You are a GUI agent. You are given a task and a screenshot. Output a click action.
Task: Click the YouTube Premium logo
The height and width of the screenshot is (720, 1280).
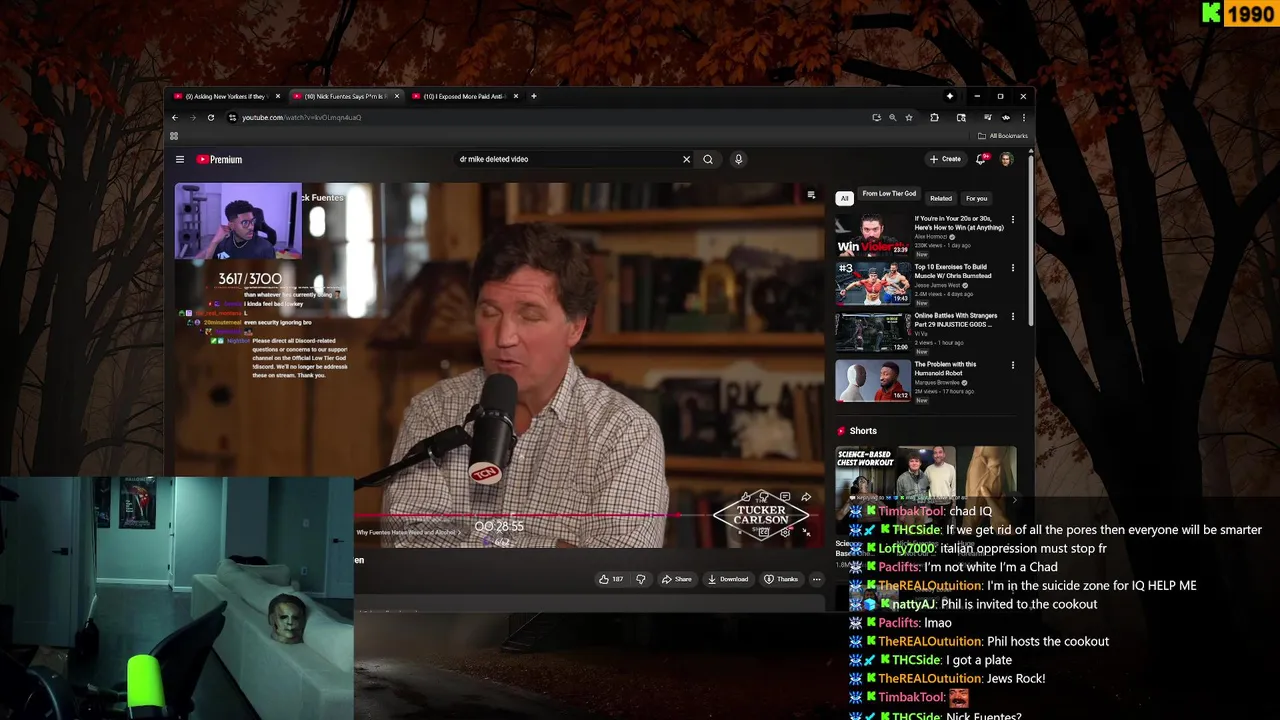point(219,159)
